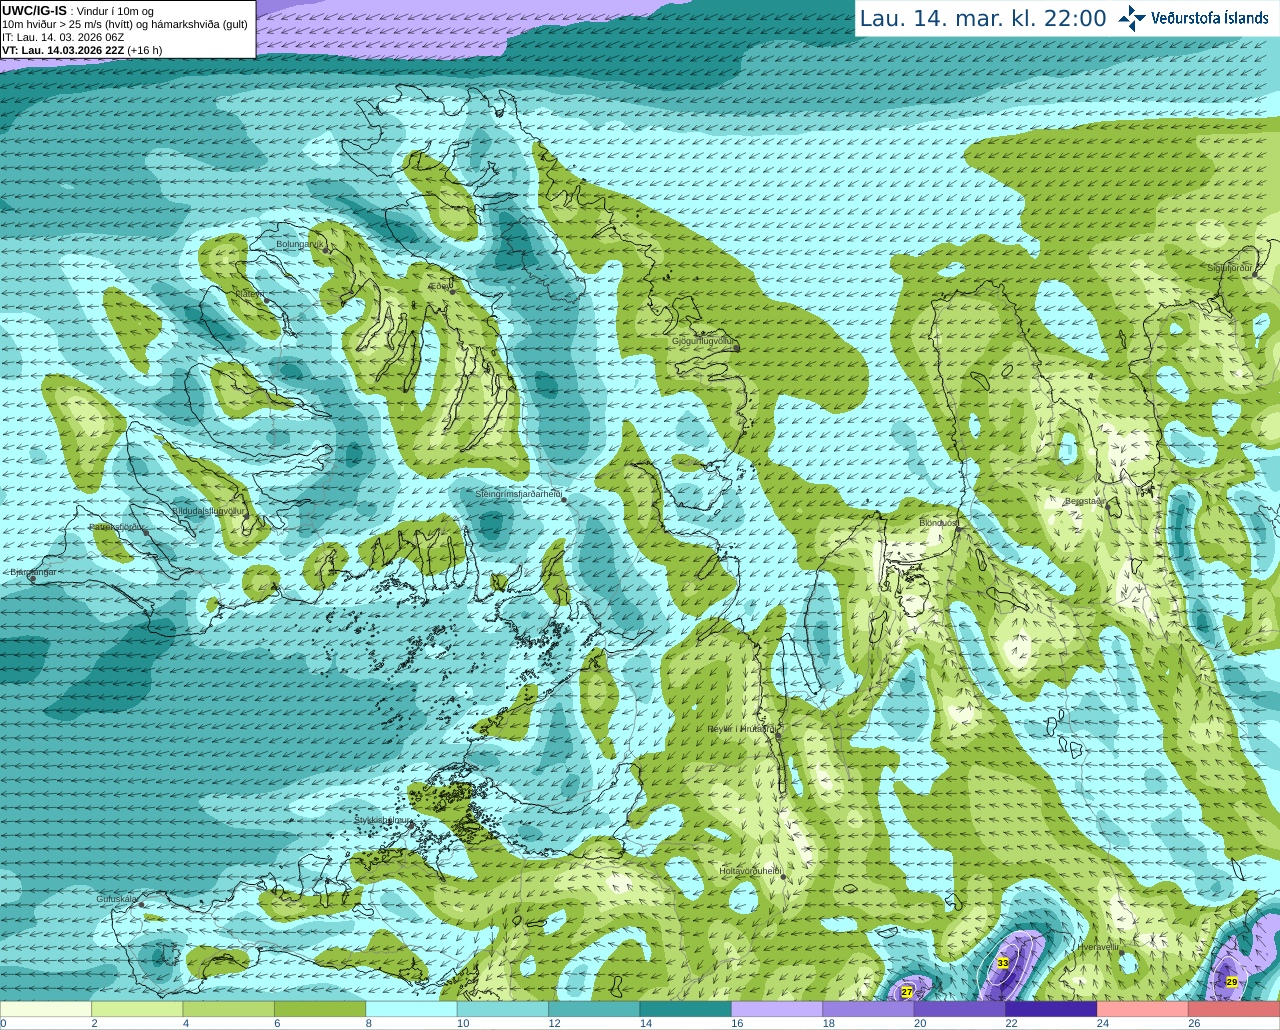Click the yellow max gust label '33'
The image size is (1280, 1030).
pos(1003,962)
